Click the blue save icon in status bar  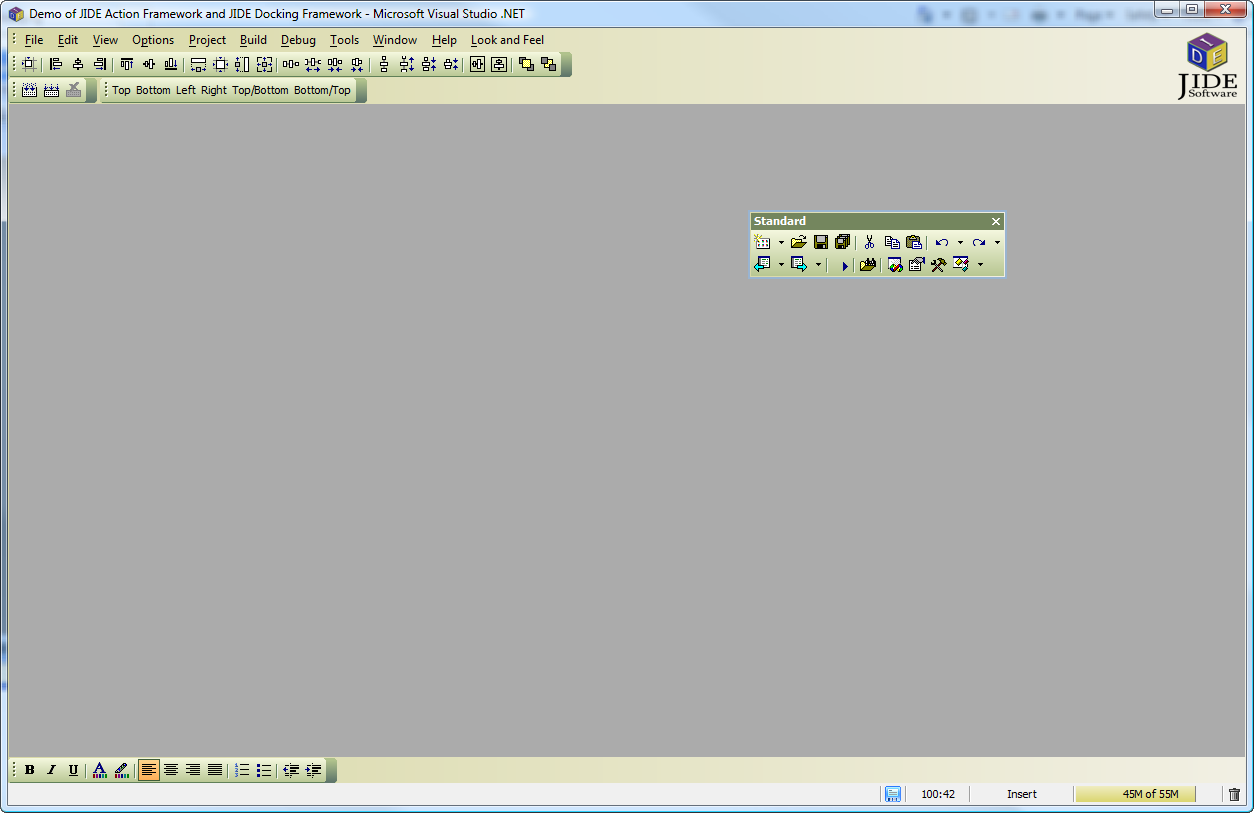pos(893,794)
